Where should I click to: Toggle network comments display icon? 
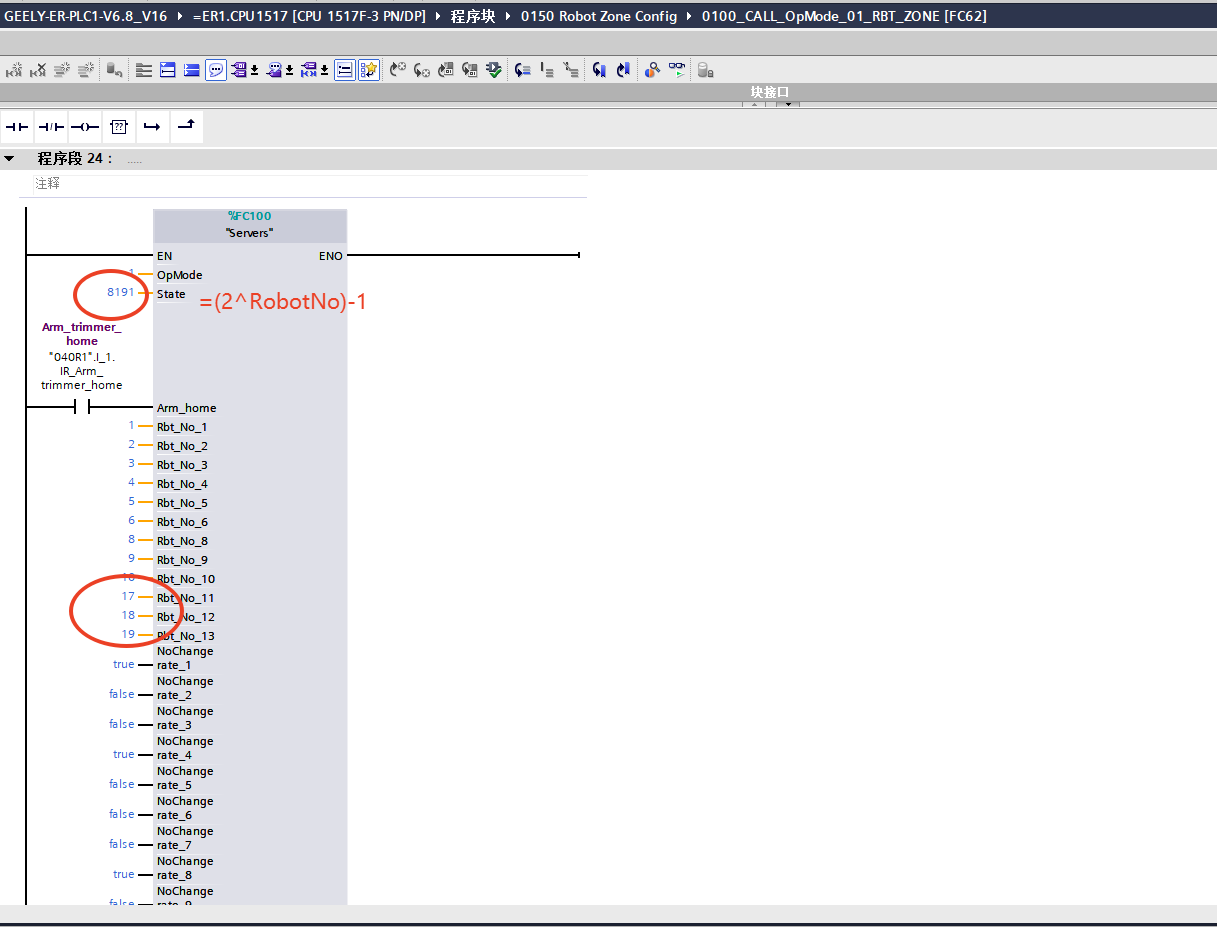point(216,70)
